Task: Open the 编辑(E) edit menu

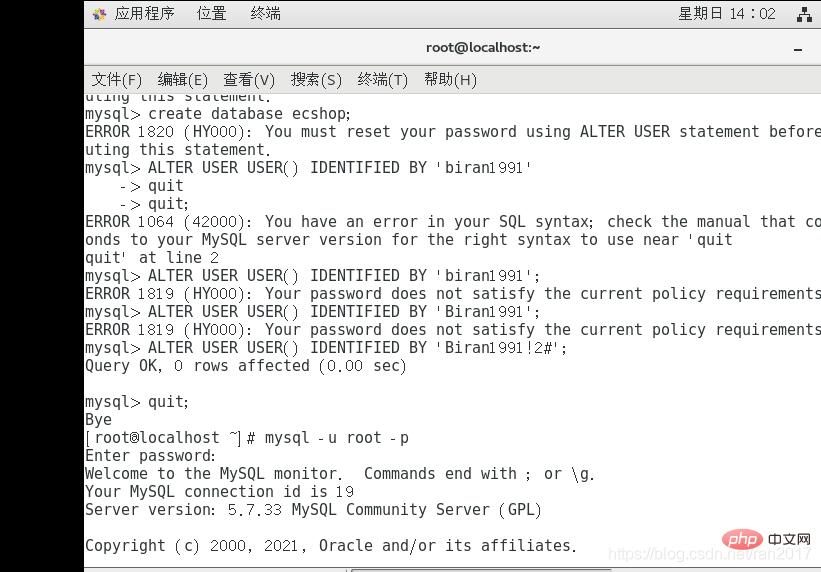Action: [182, 80]
